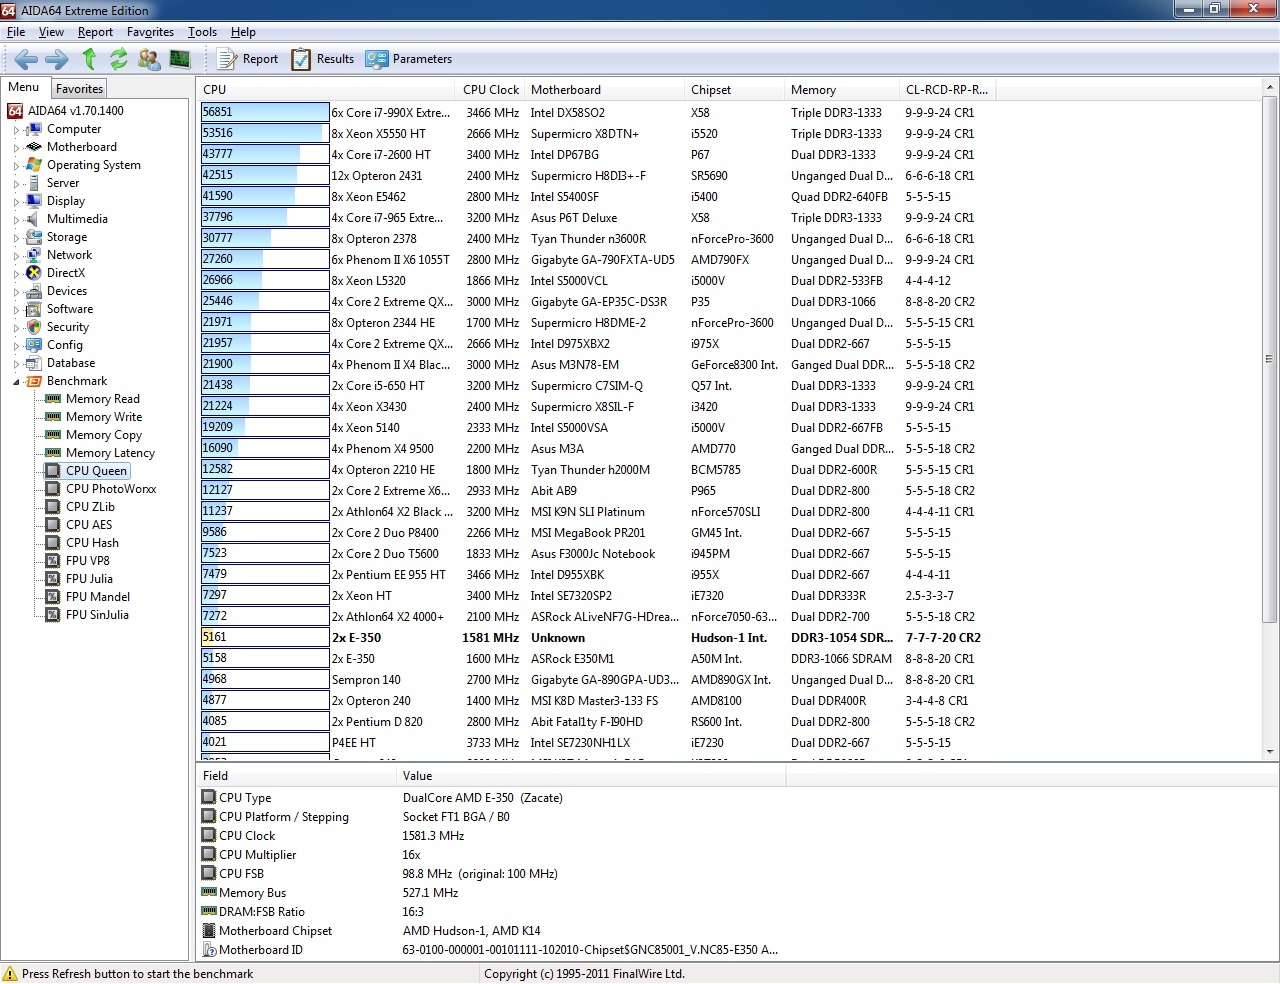The height and width of the screenshot is (984, 1280).
Task: Select the CPU PhotoWorxx benchmark icon
Action: [53, 489]
